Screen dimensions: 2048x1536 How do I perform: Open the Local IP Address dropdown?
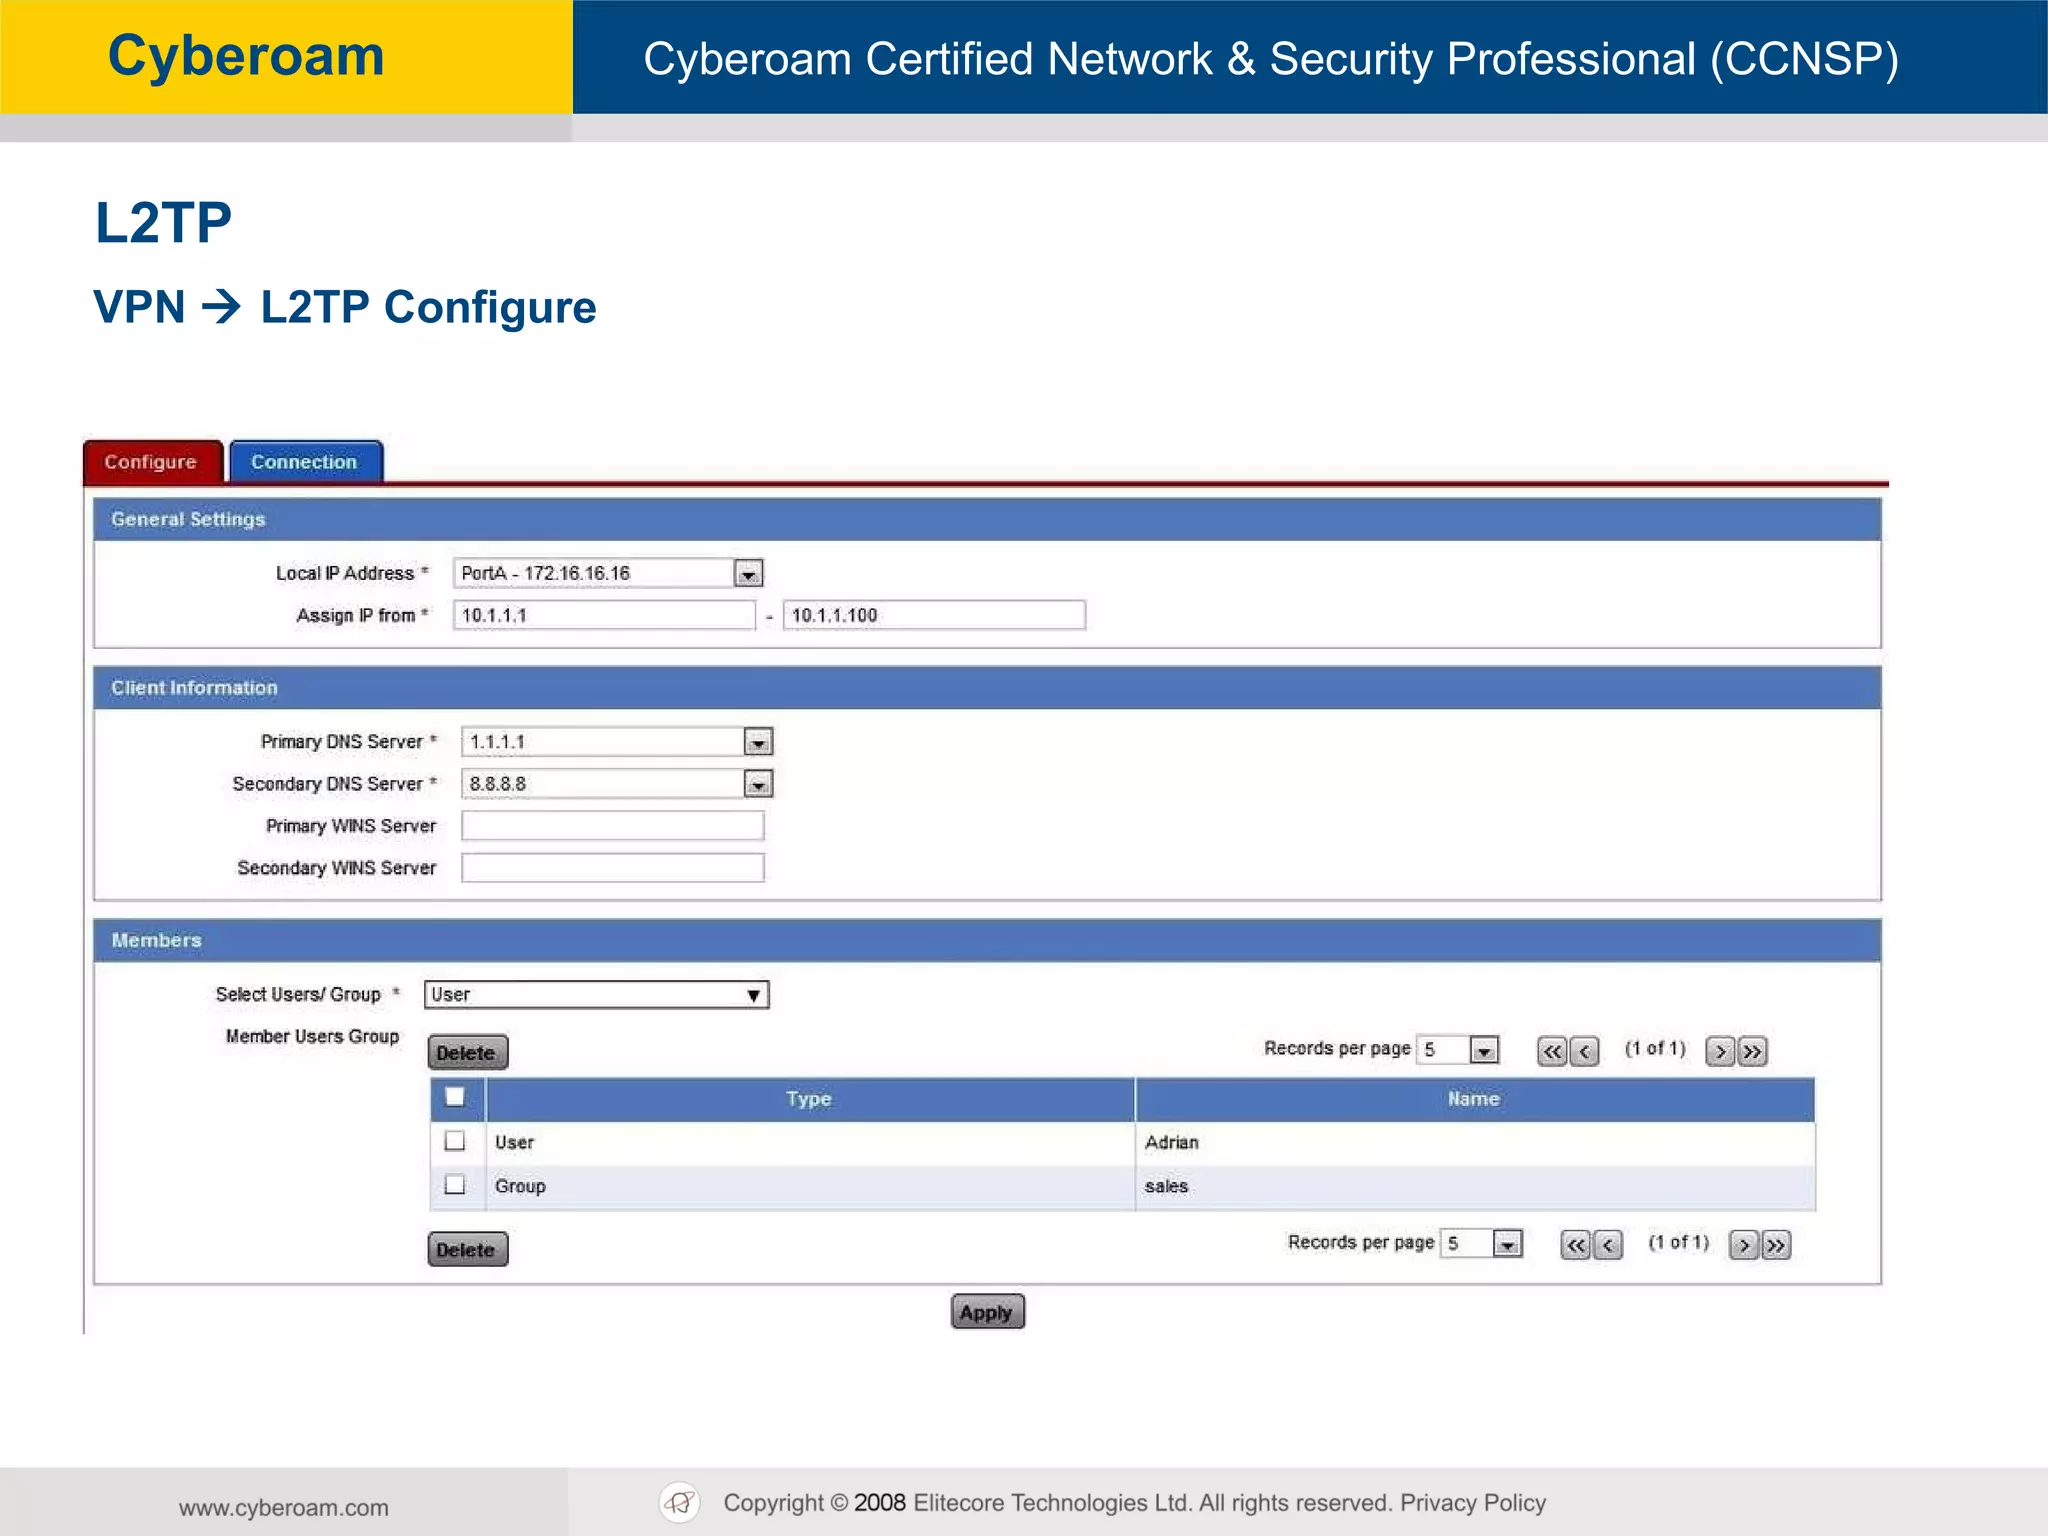point(748,573)
